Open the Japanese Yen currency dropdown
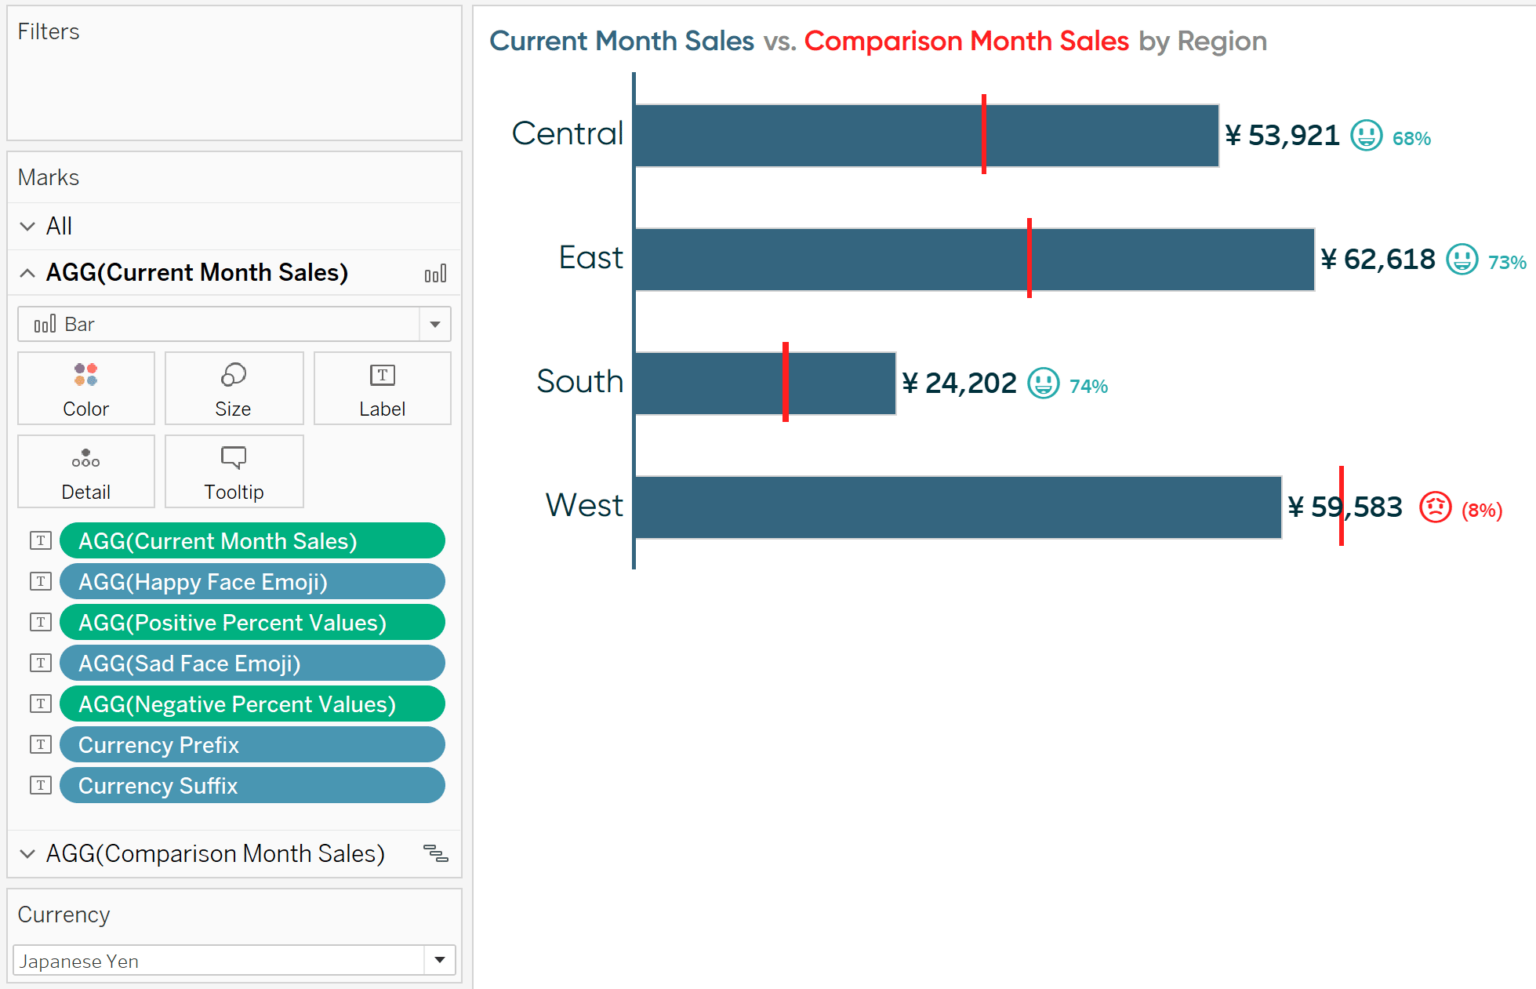The image size is (1536, 989). [x=439, y=960]
